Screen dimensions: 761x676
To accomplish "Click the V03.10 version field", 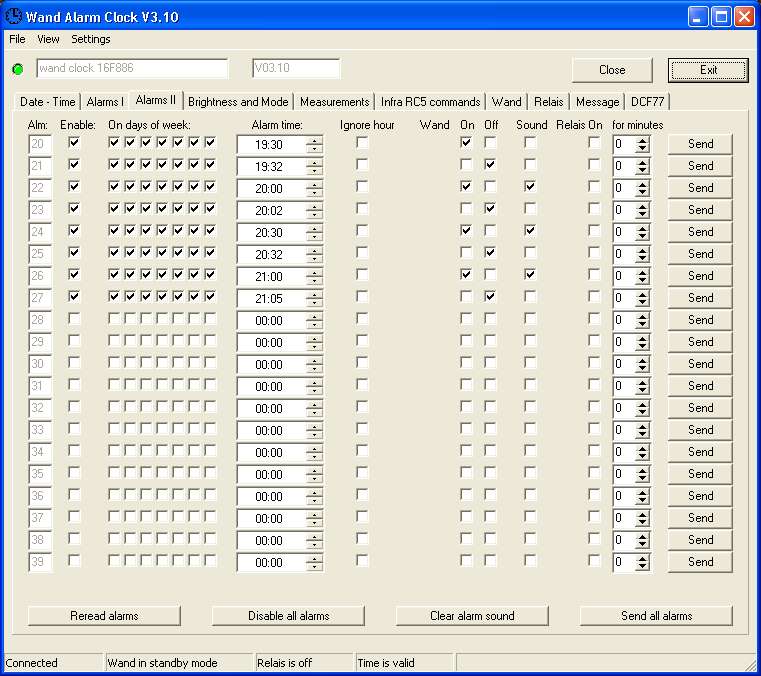I will pos(296,68).
